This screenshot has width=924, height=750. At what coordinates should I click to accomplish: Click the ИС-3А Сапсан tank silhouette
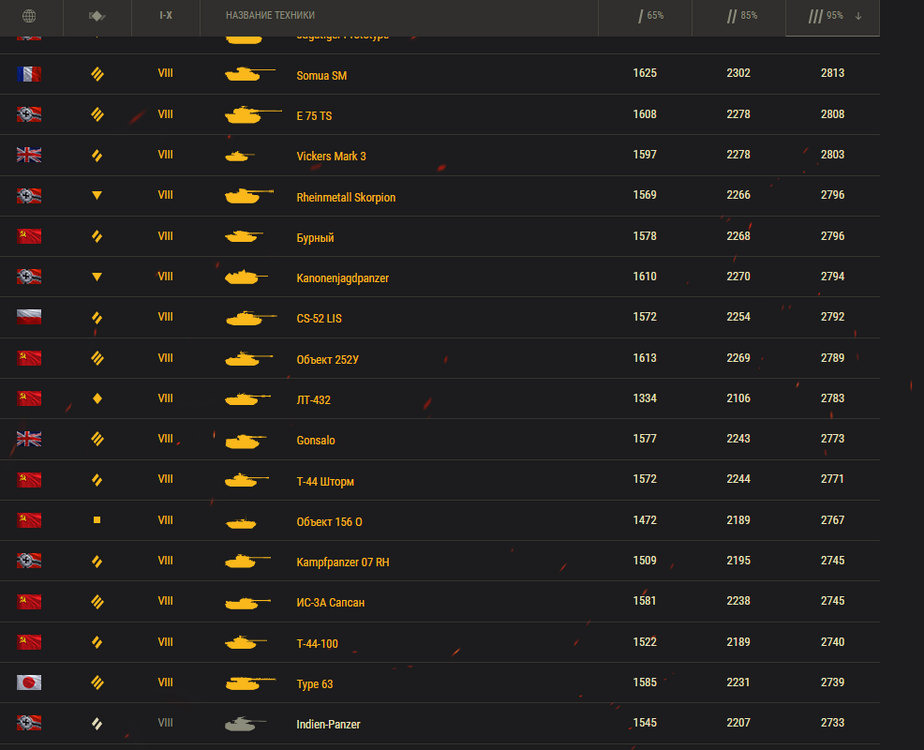(248, 603)
